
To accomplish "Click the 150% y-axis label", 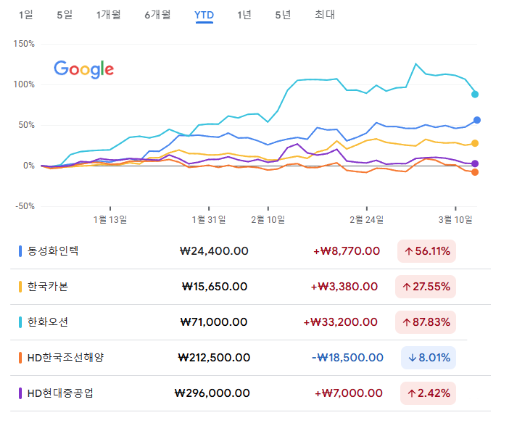I will (24, 44).
